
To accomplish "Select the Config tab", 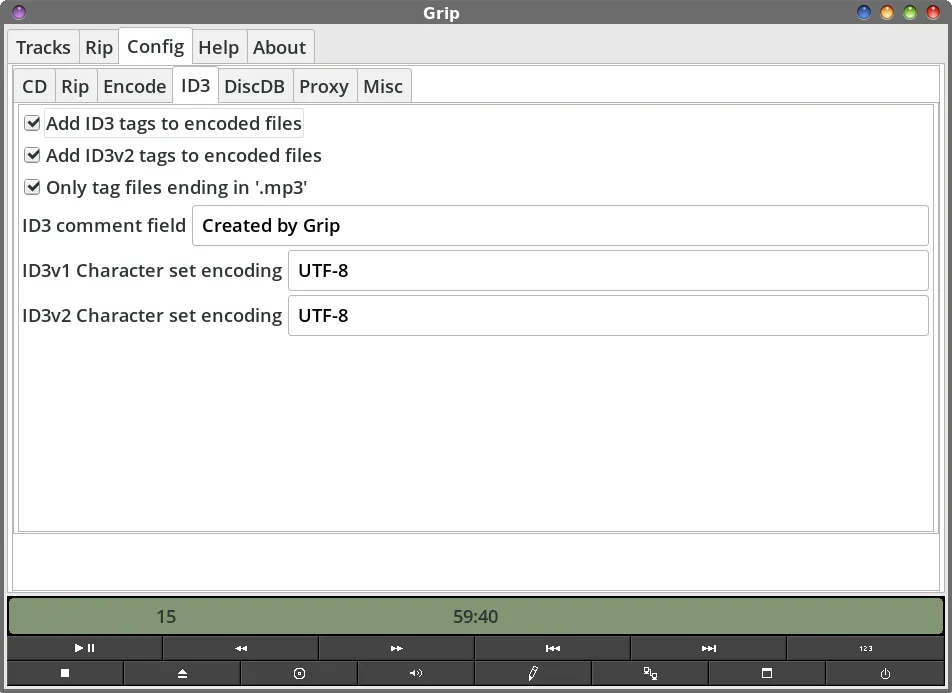I will pos(155,46).
